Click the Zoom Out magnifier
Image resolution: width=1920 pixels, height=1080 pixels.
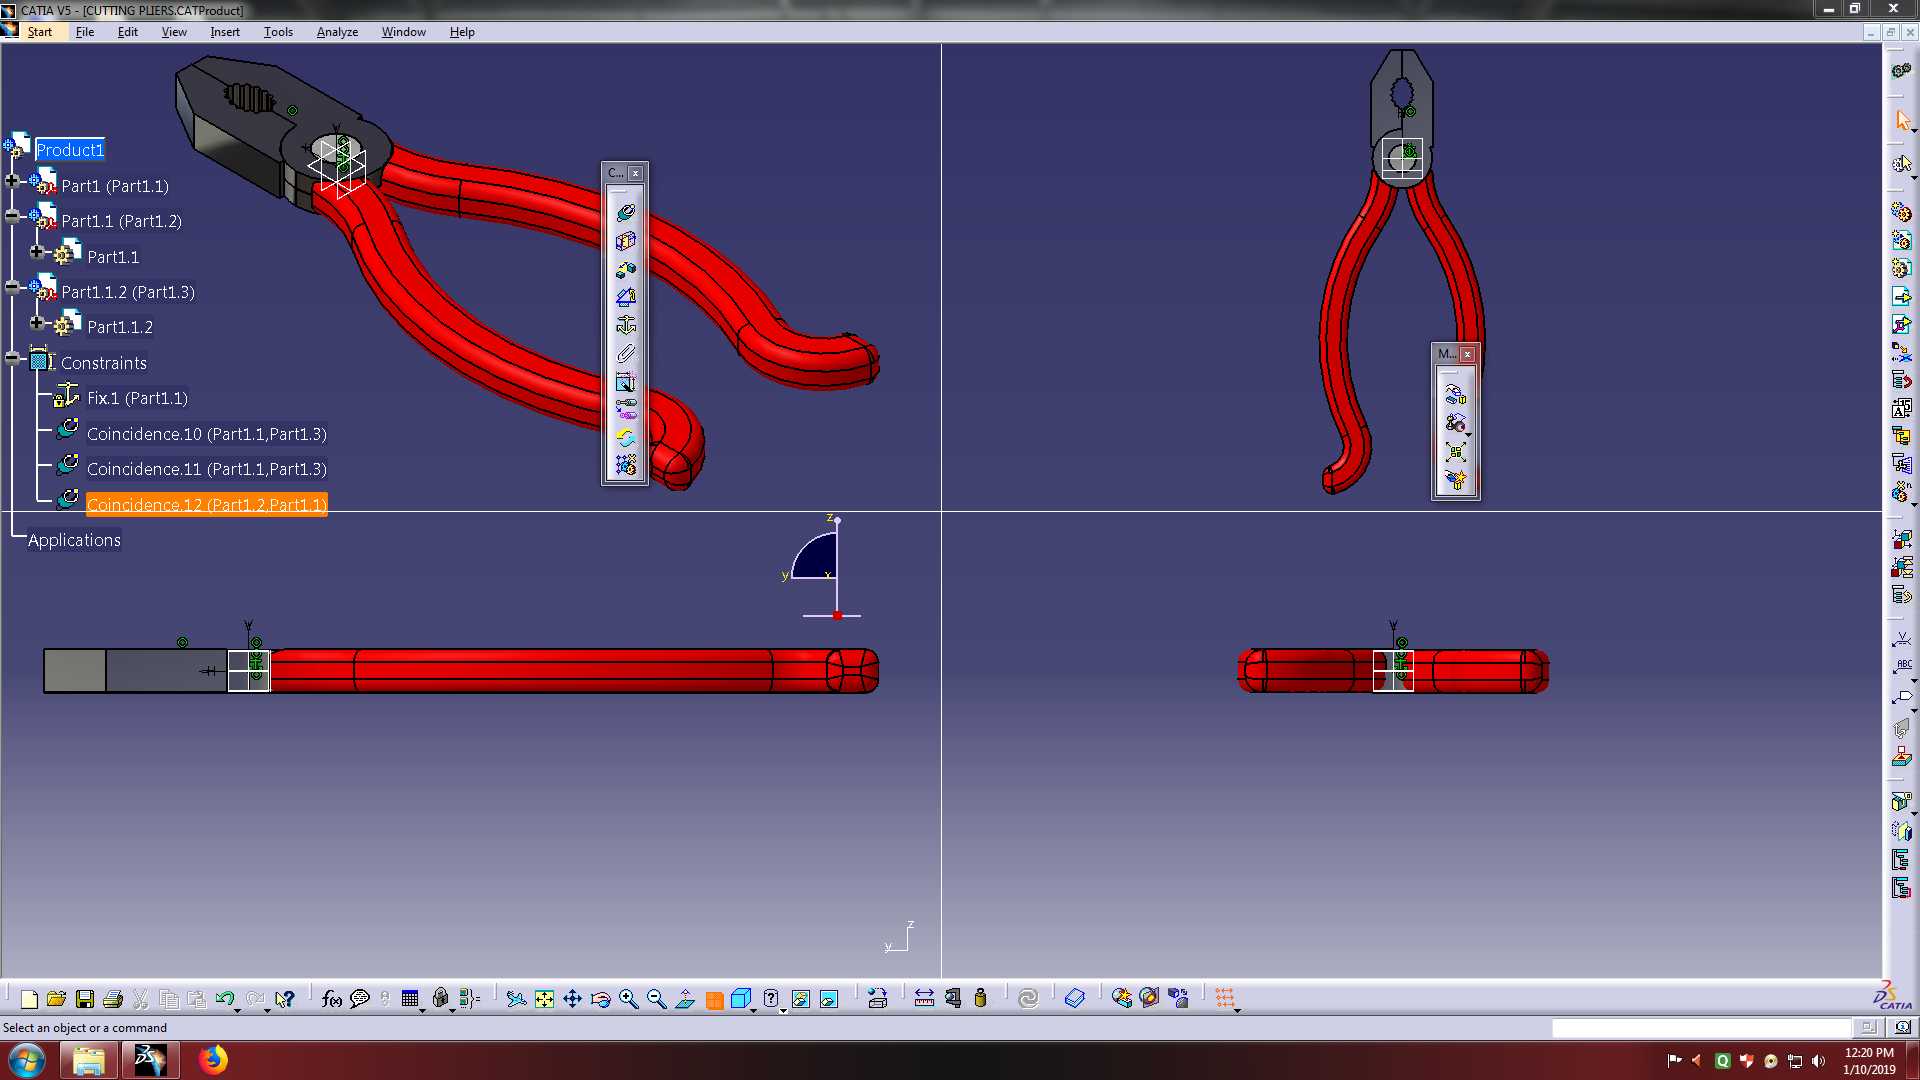click(656, 999)
